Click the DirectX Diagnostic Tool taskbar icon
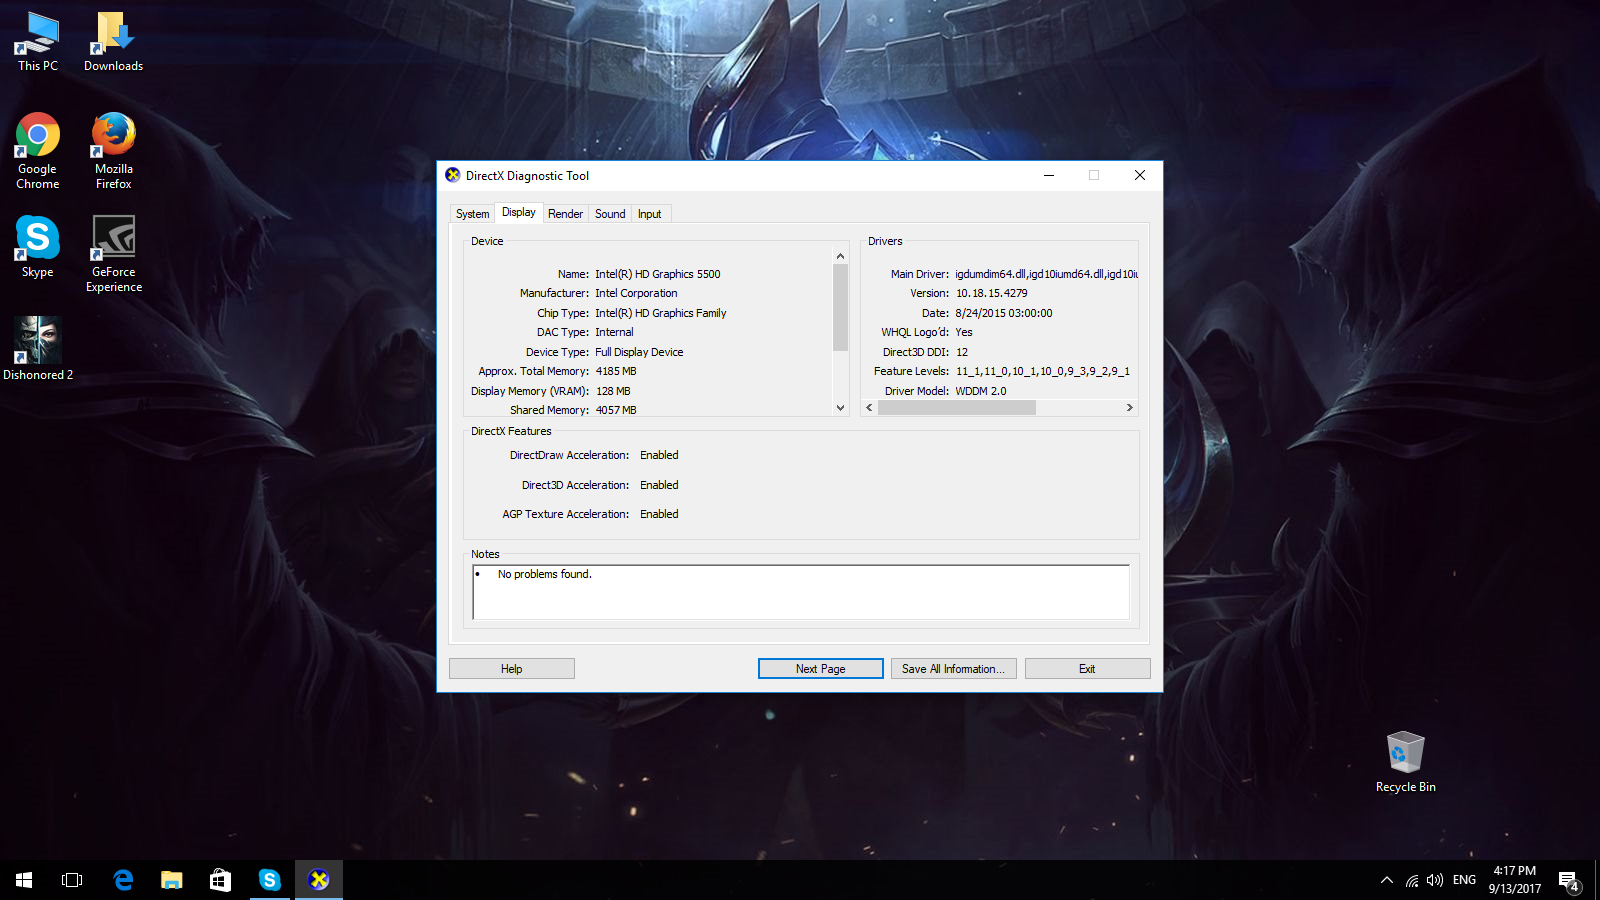The height and width of the screenshot is (900, 1600). [319, 880]
